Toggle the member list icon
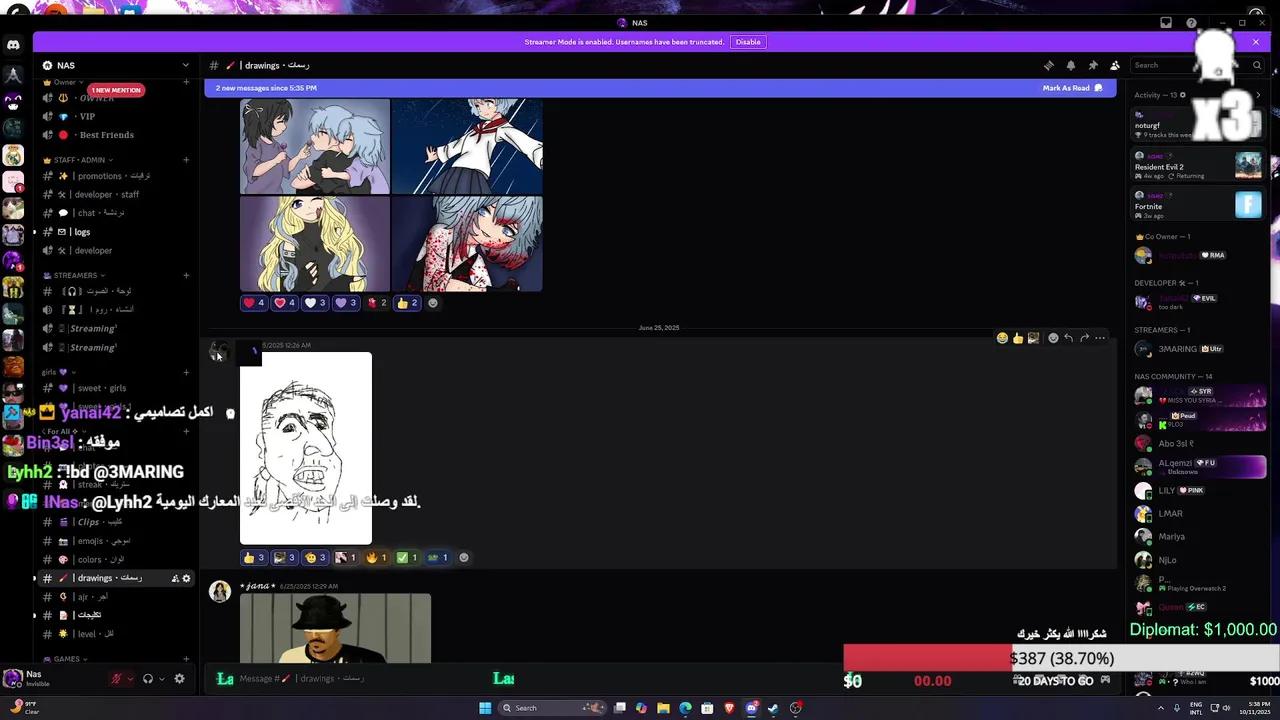Image resolution: width=1280 pixels, height=720 pixels. click(x=1115, y=65)
